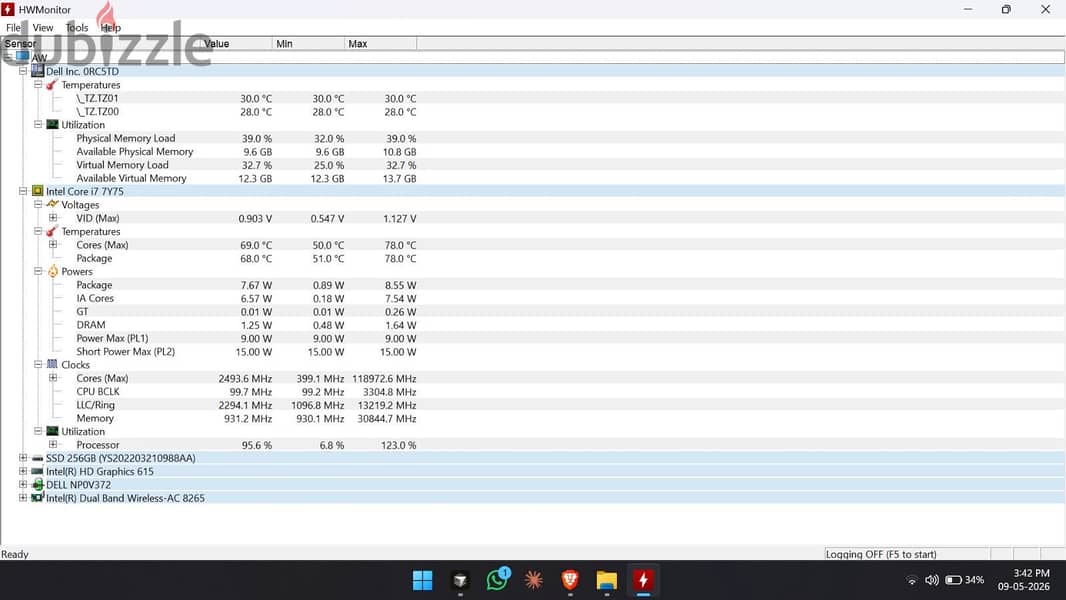The height and width of the screenshot is (600, 1066).
Task: Open the volume tray icon
Action: 931,580
